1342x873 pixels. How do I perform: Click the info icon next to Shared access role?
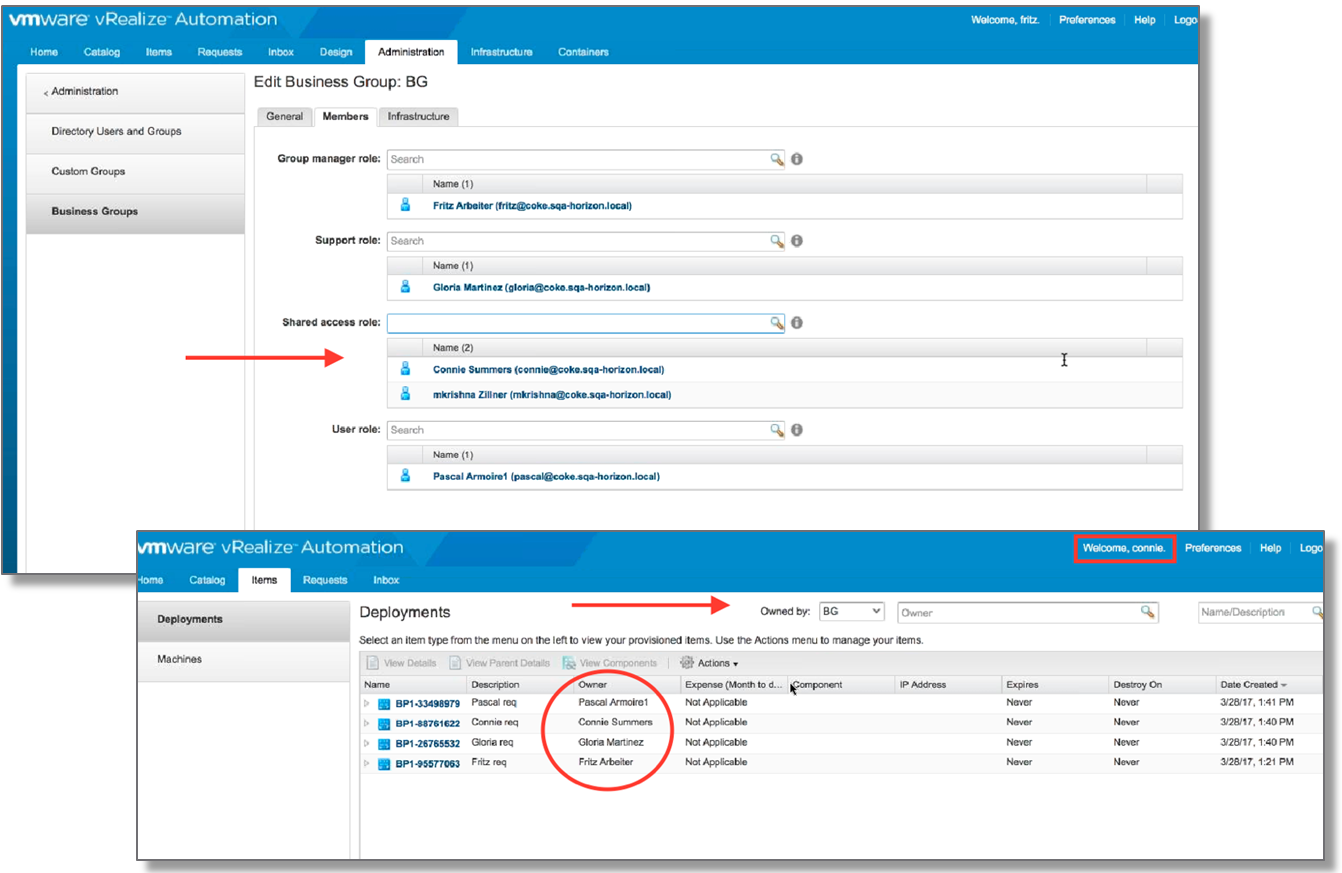[796, 322]
